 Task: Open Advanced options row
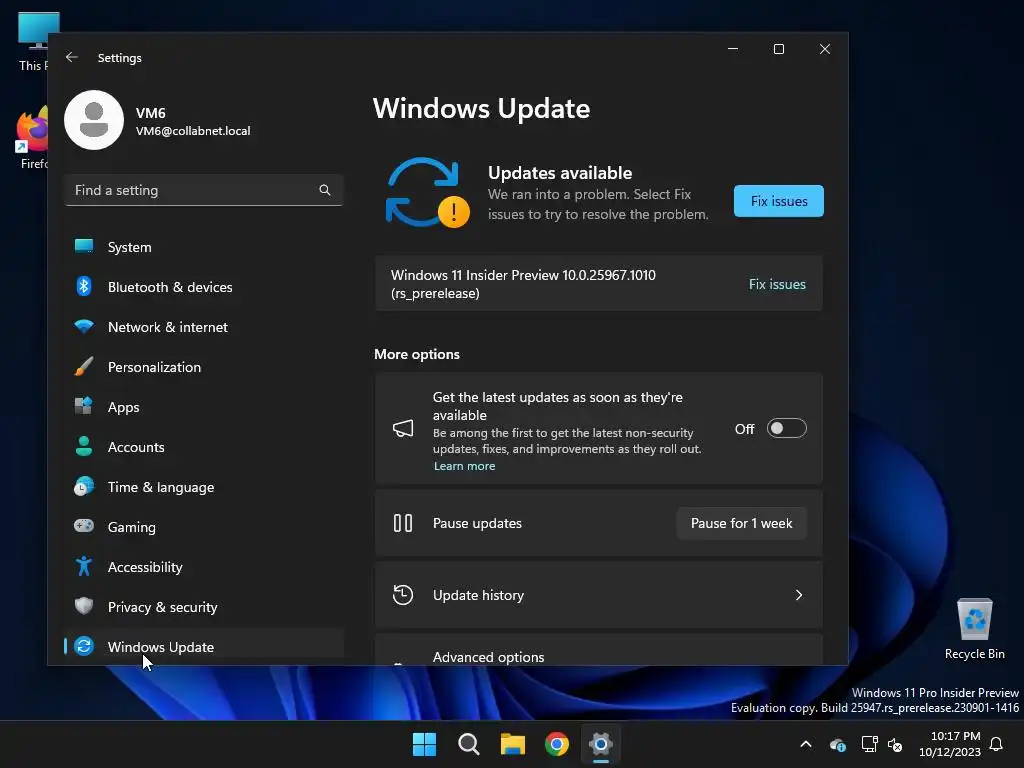click(x=598, y=649)
